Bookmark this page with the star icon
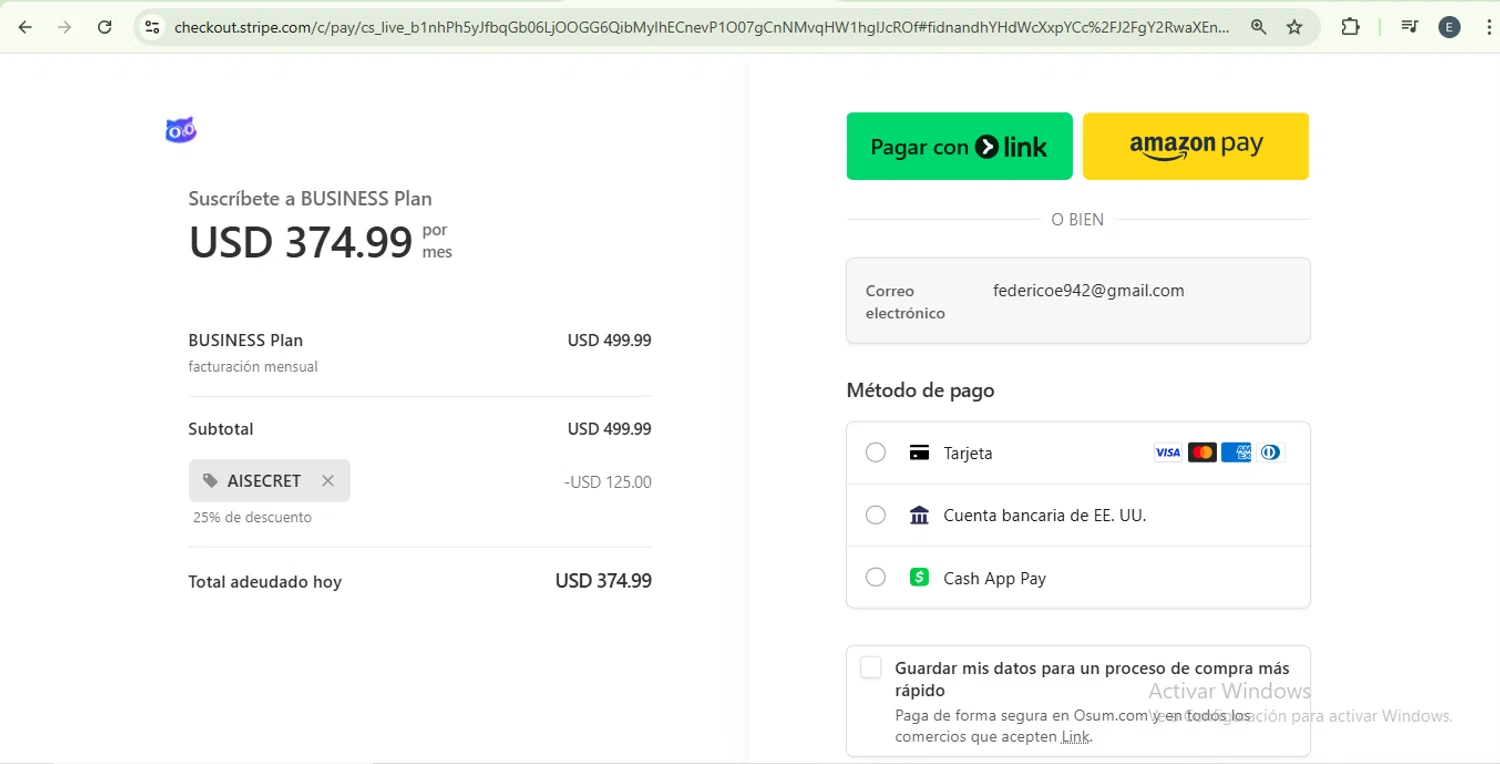This screenshot has width=1500, height=764. click(x=1294, y=27)
